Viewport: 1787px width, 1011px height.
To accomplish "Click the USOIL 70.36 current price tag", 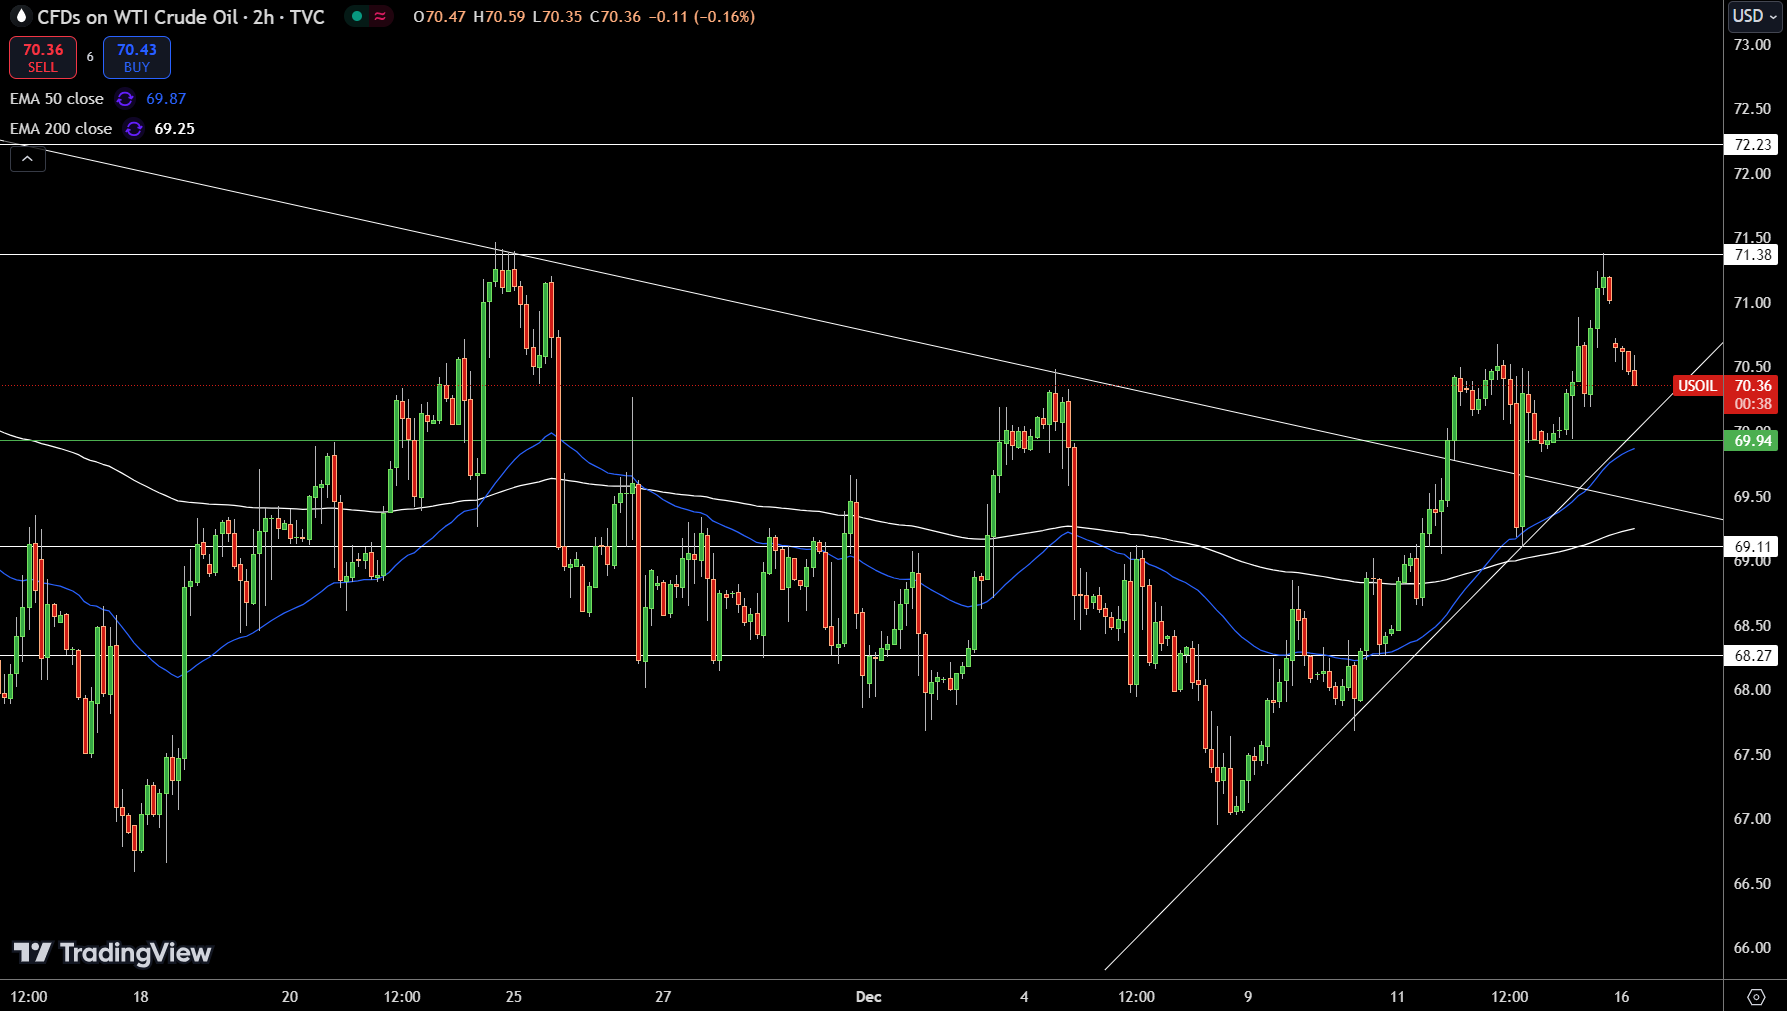I will pos(1725,386).
